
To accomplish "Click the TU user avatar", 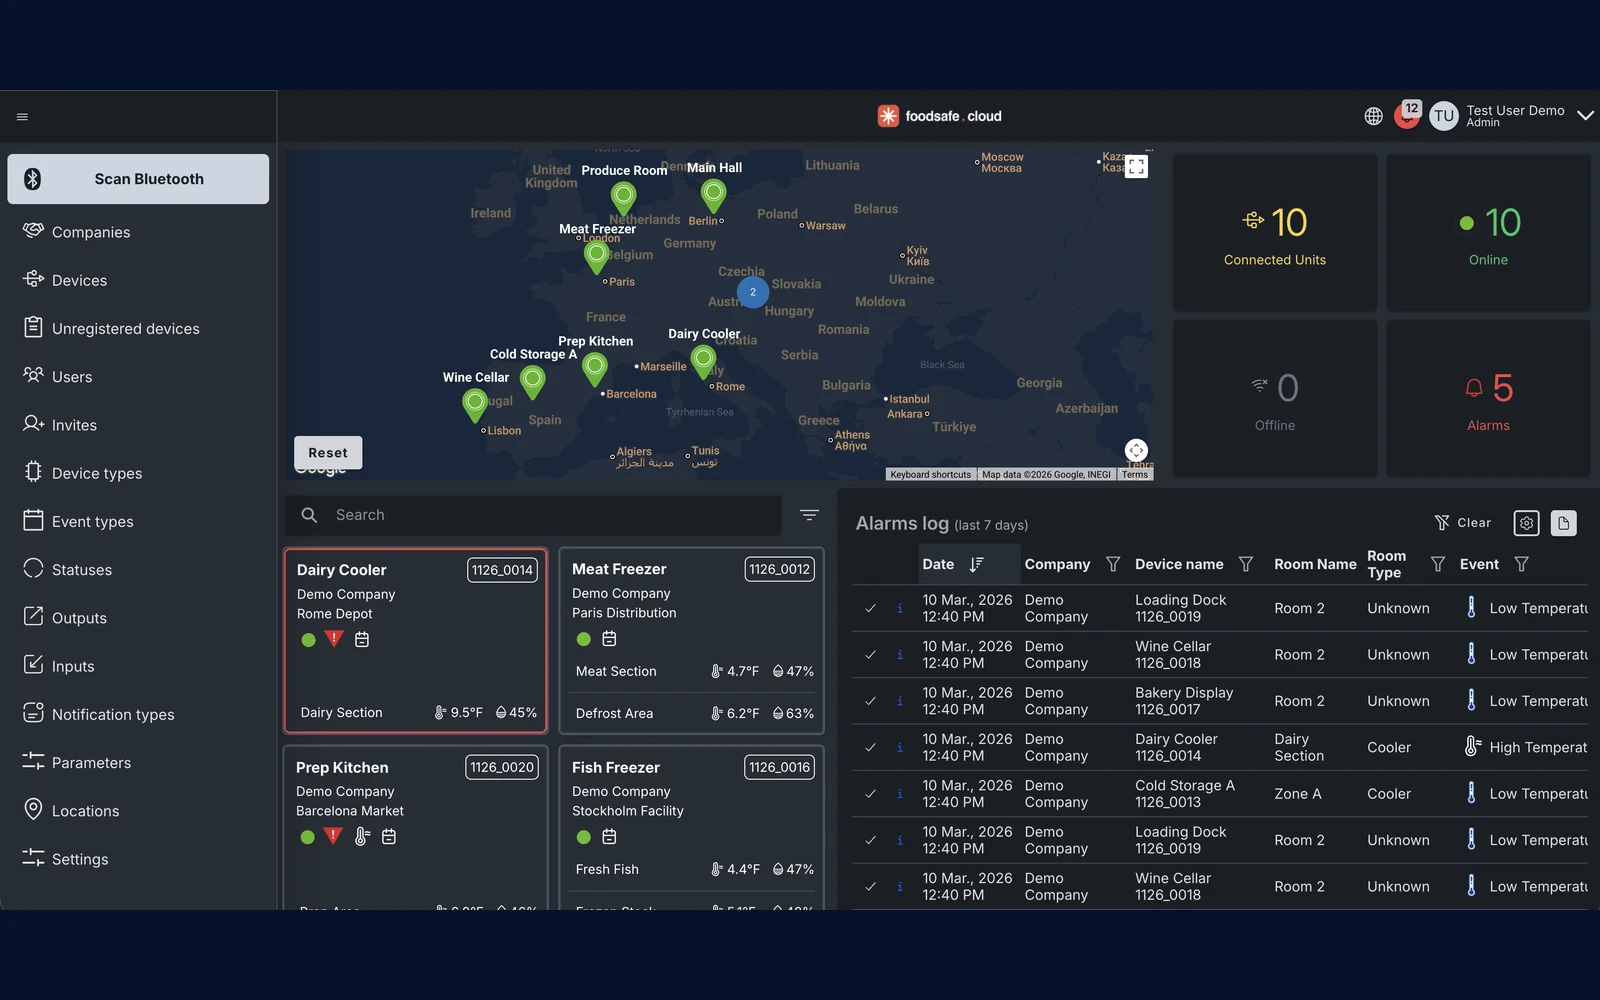I will tap(1444, 116).
